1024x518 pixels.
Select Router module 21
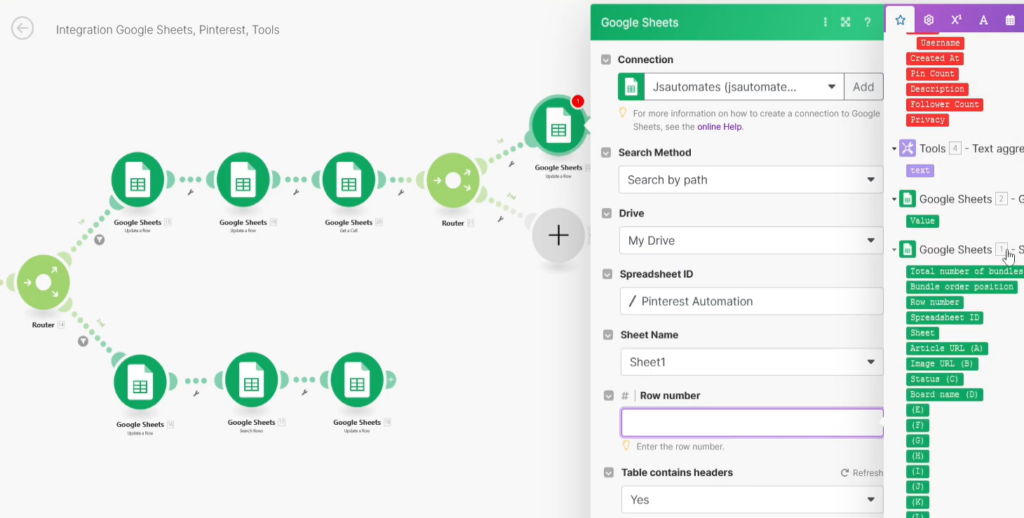coord(453,180)
